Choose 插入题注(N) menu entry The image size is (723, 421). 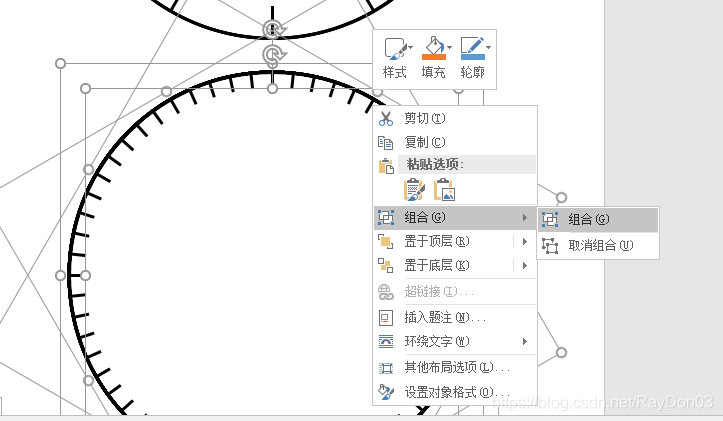point(455,317)
